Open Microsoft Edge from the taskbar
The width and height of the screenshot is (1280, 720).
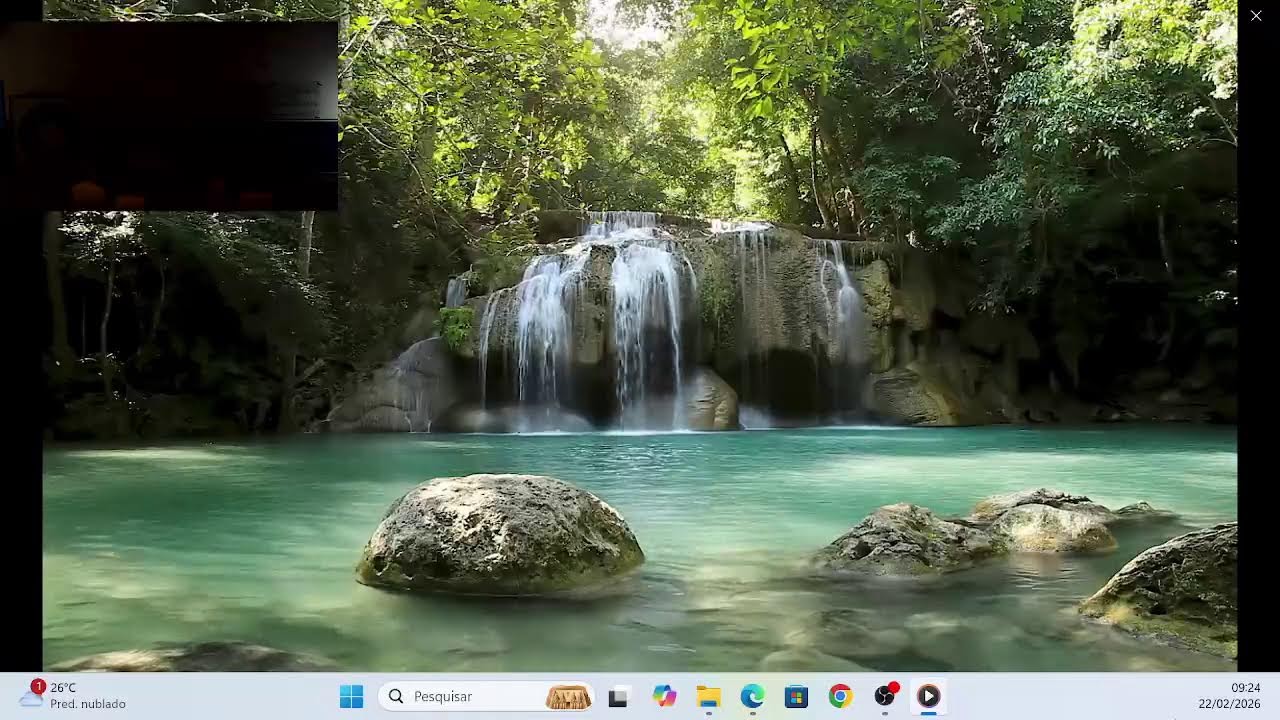pos(752,696)
